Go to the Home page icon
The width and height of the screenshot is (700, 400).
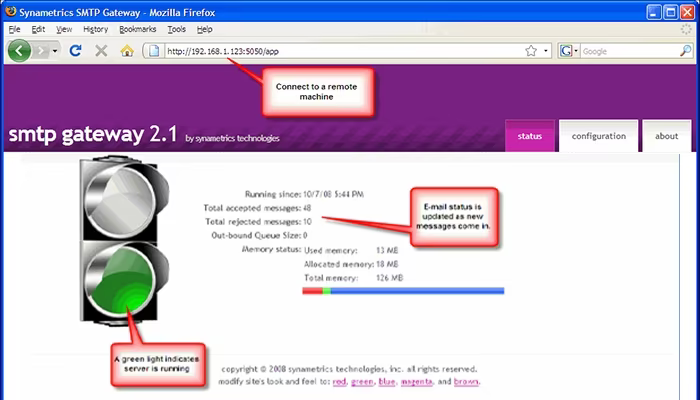pyautogui.click(x=127, y=51)
